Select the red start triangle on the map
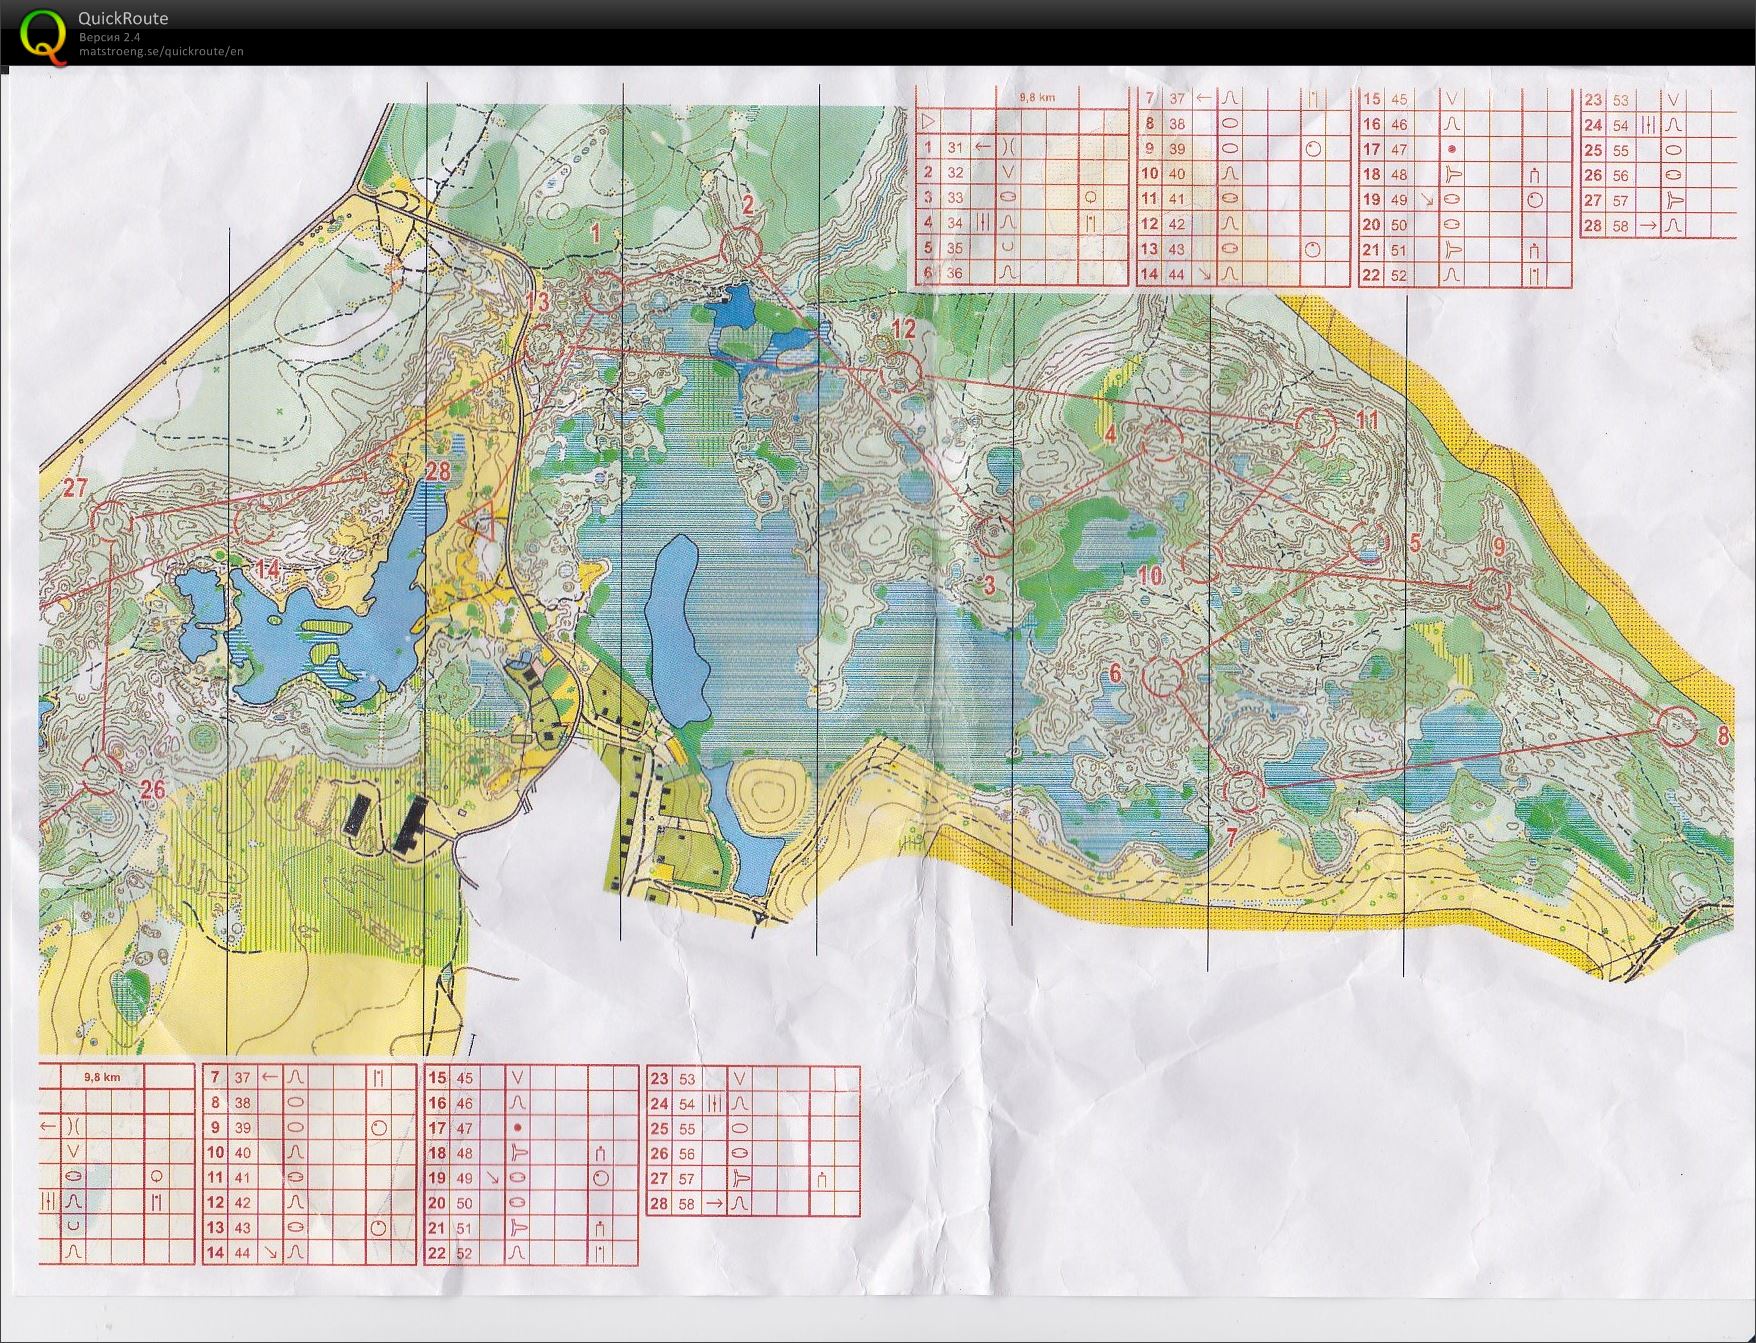 (478, 523)
